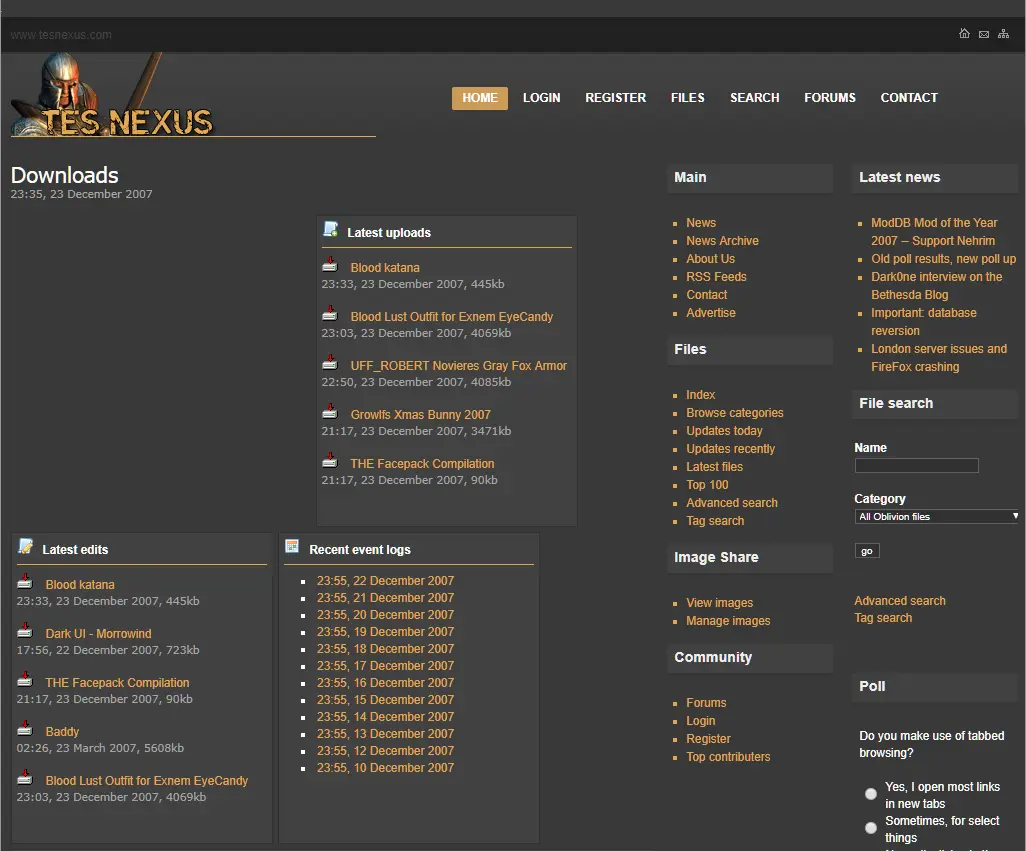
Task: Open Forums link under Community
Action: coord(706,703)
